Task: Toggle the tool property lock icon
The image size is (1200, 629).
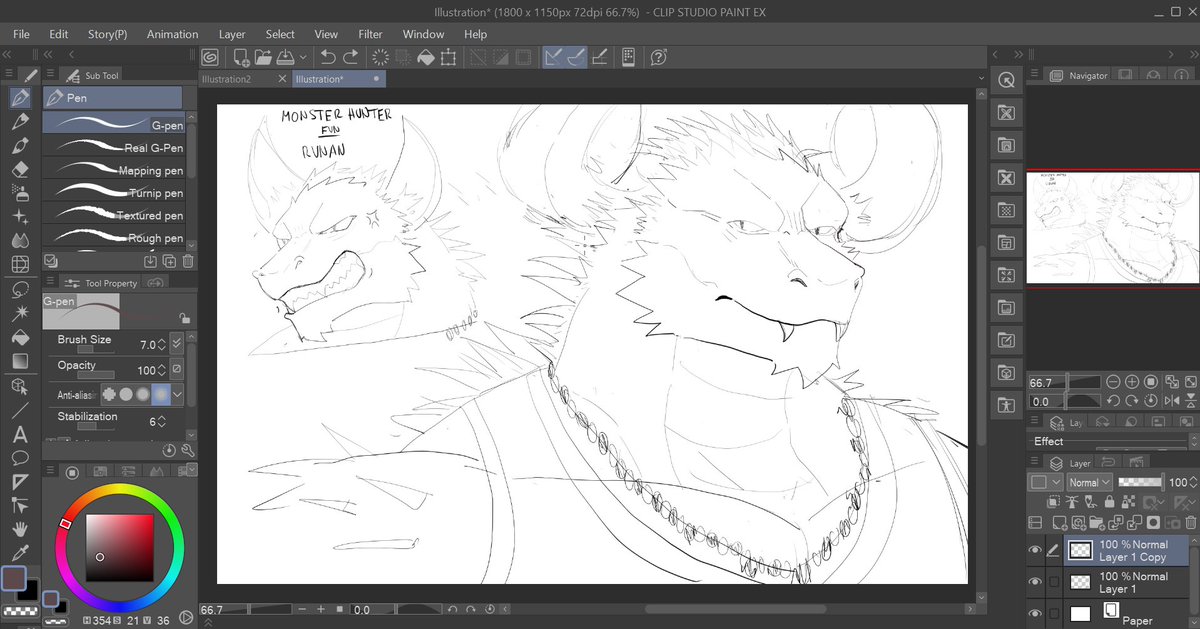Action: coord(184,317)
